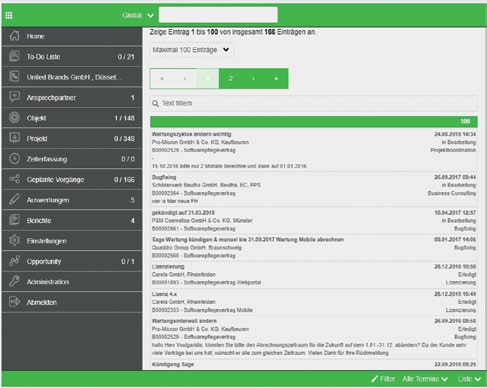Screen dimensions: 487x388
Task: Expand the Alle Termine dropdown
Action: point(425,379)
